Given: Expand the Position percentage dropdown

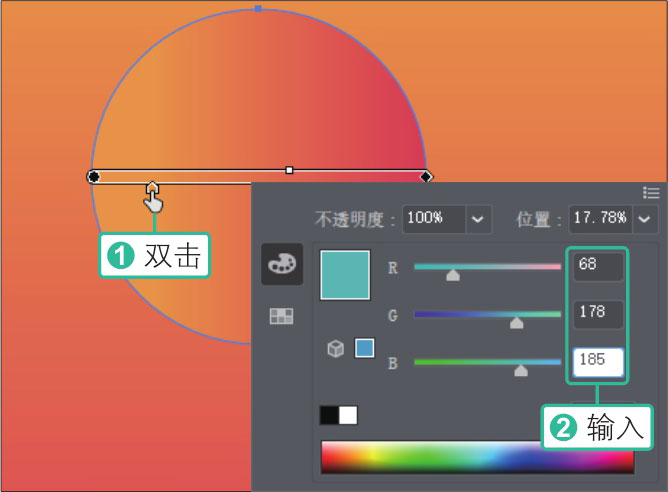Looking at the screenshot, I should [645, 218].
